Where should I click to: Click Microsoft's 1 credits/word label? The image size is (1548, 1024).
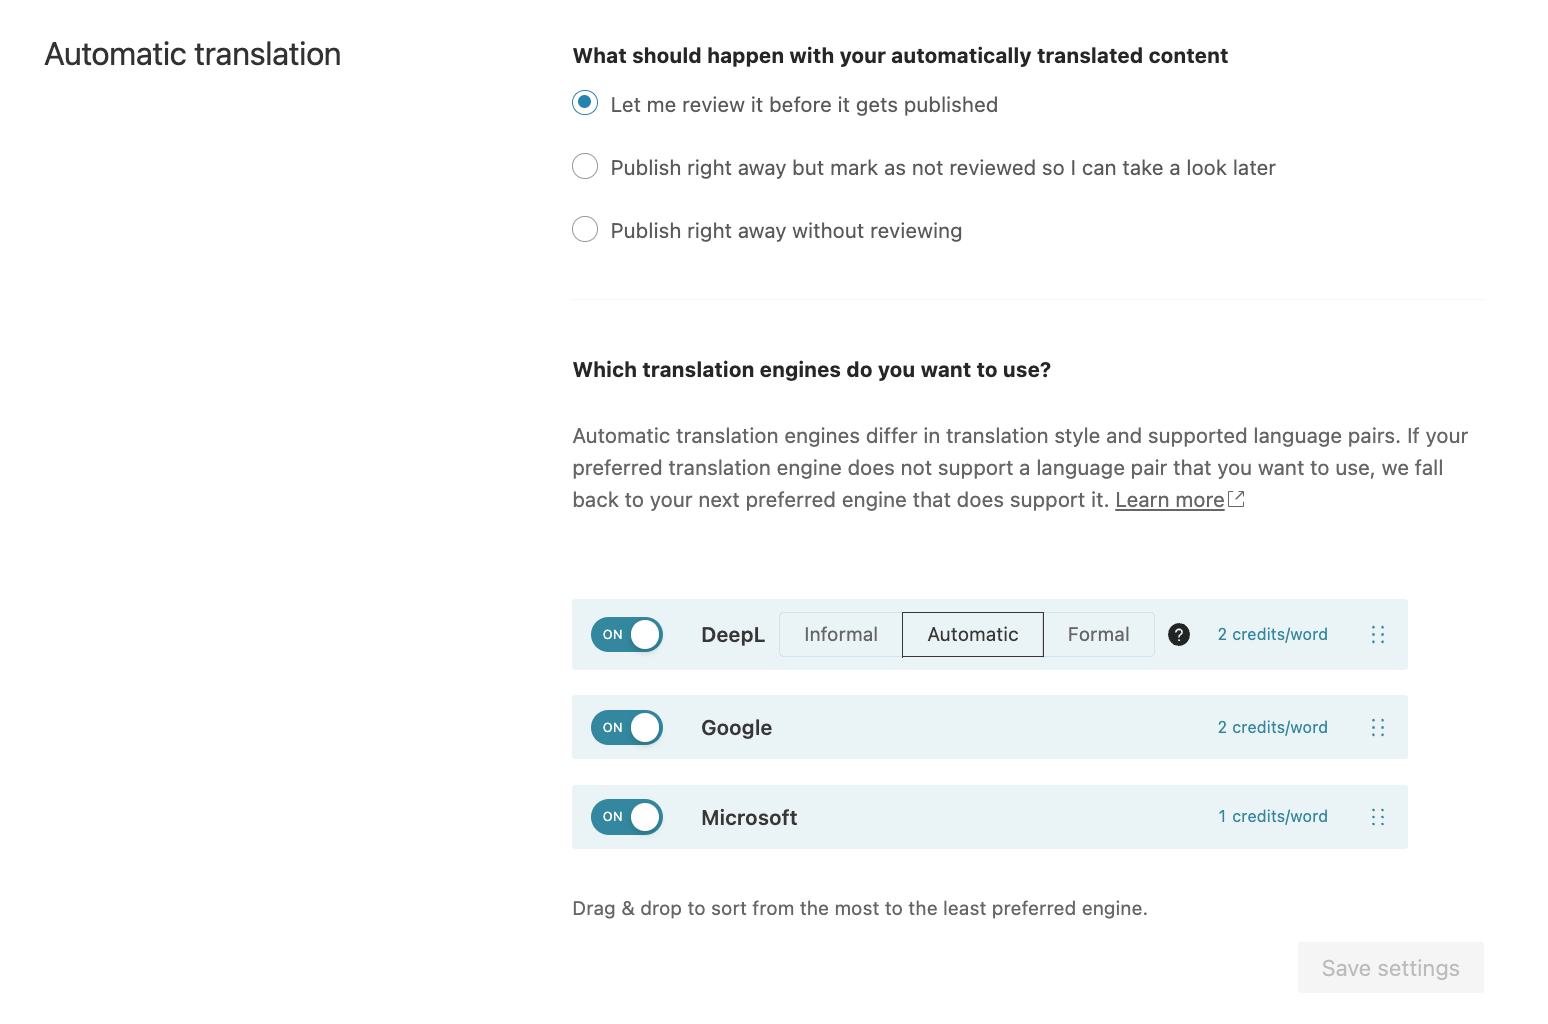pos(1273,817)
